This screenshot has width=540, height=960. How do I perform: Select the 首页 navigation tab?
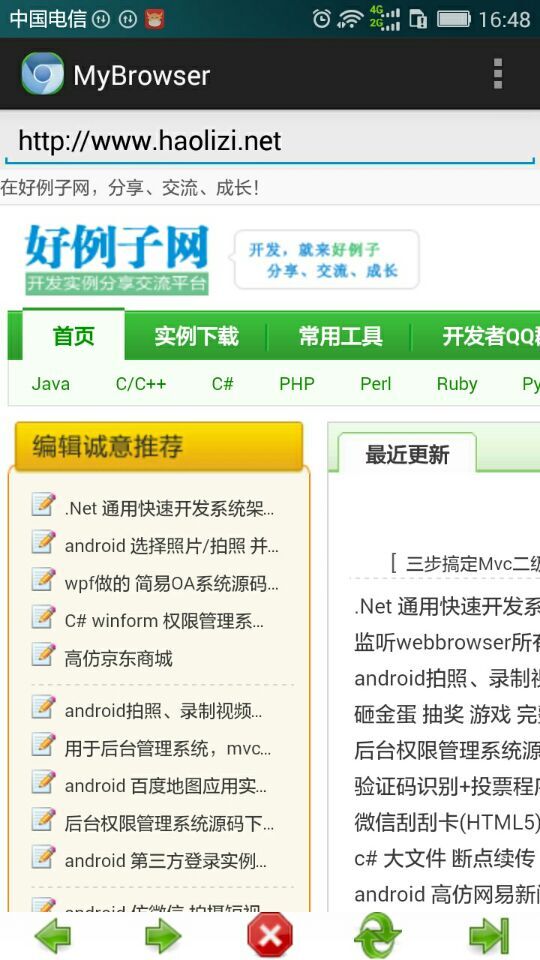73,336
